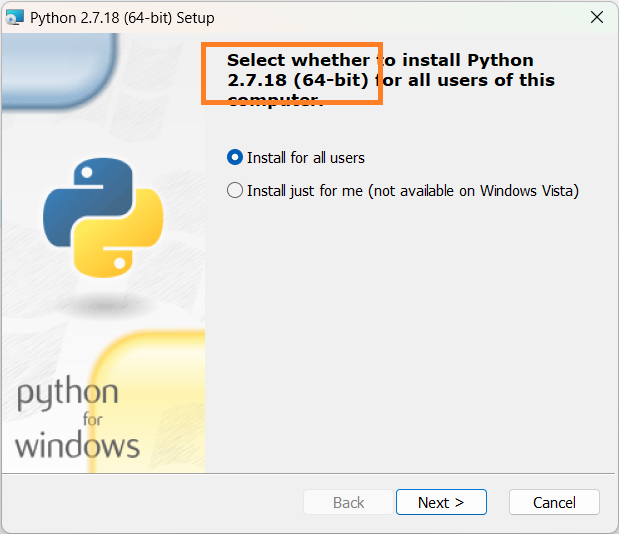Viewport: 619px width, 534px height.
Task: Click the 'Select whether to install Python' heading
Action: [x=391, y=80]
